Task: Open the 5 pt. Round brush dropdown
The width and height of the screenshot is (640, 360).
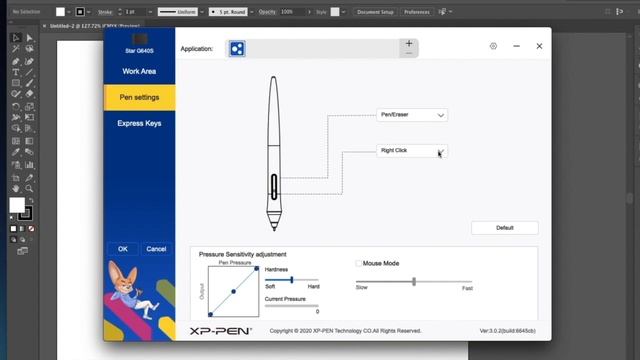Action: pyautogui.click(x=251, y=12)
